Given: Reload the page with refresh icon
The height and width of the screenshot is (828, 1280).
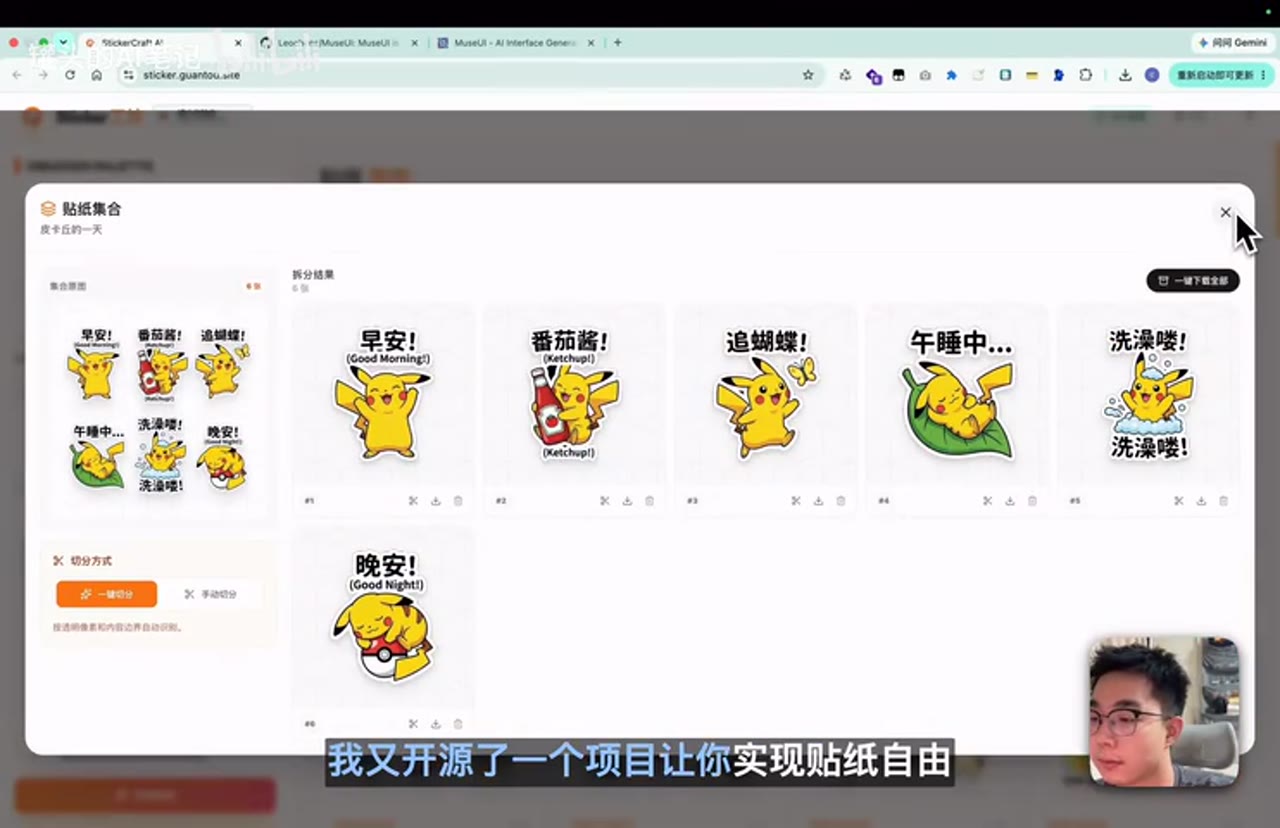Looking at the screenshot, I should [70, 75].
